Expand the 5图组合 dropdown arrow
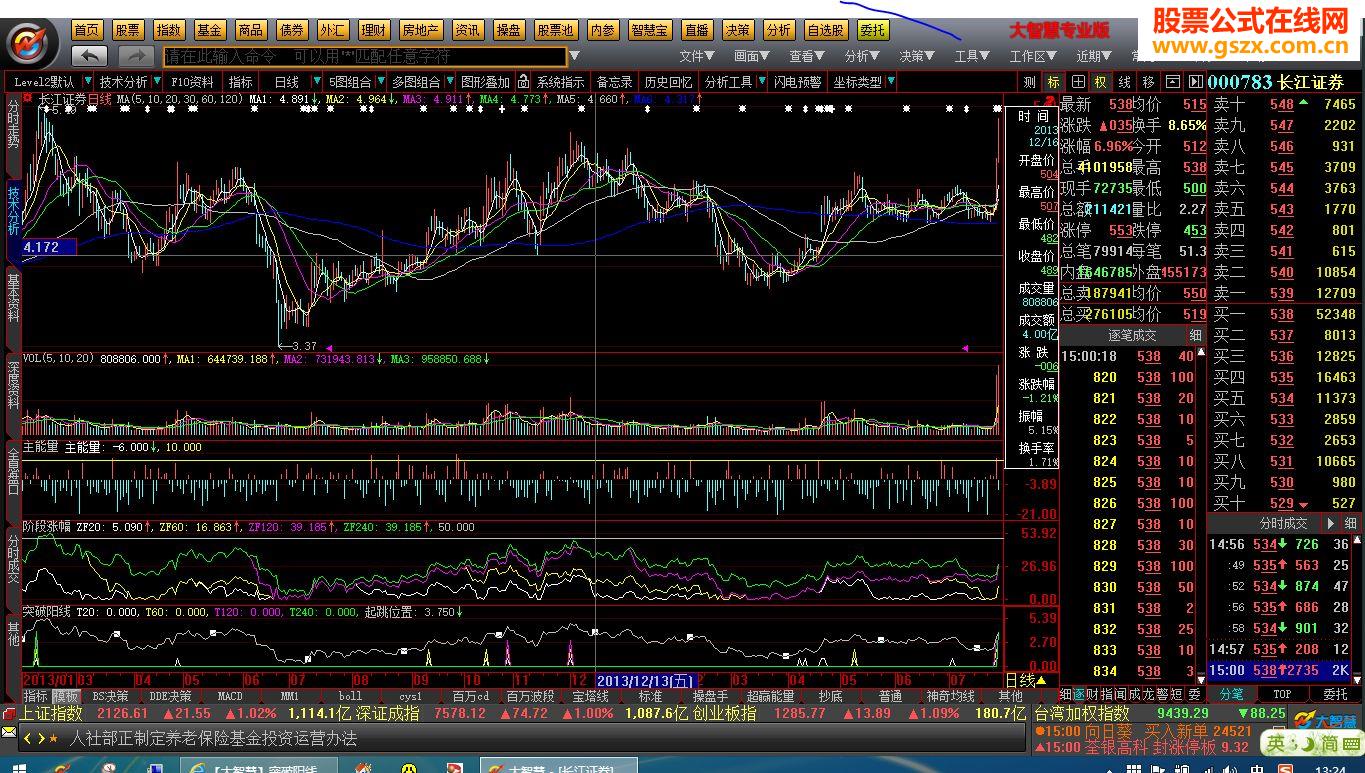This screenshot has width=1365, height=773. 380,82
